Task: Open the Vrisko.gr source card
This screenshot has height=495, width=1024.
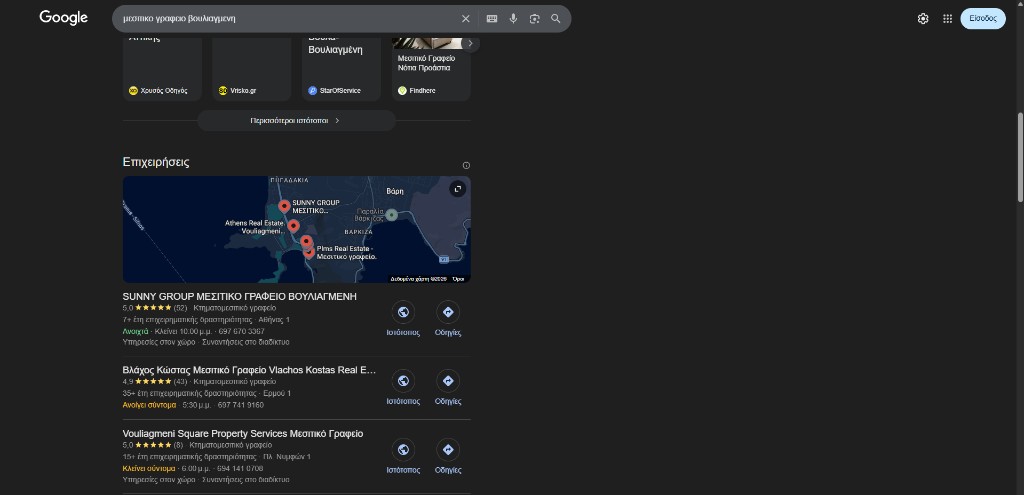Action: pos(251,69)
